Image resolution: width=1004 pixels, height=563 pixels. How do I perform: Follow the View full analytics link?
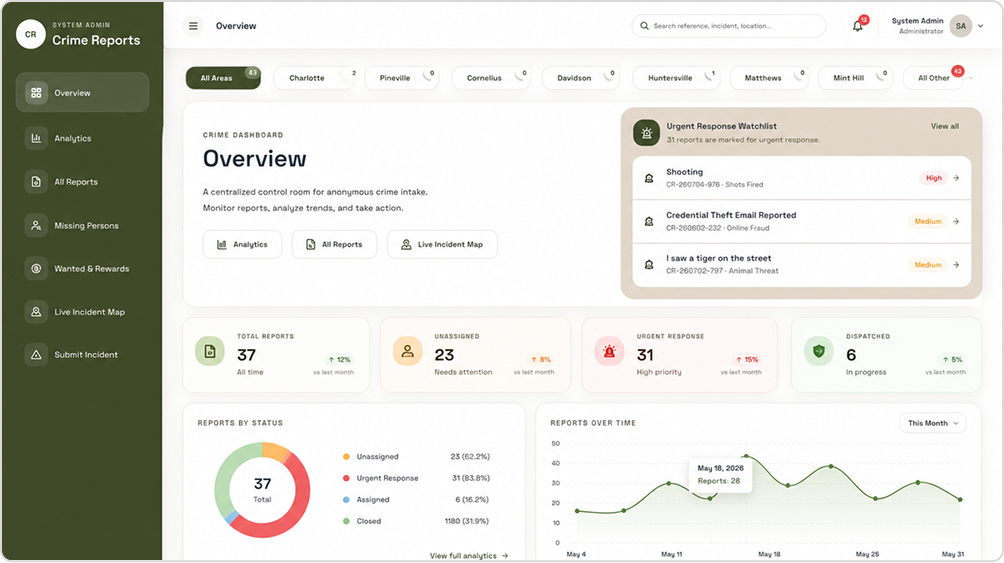click(469, 555)
